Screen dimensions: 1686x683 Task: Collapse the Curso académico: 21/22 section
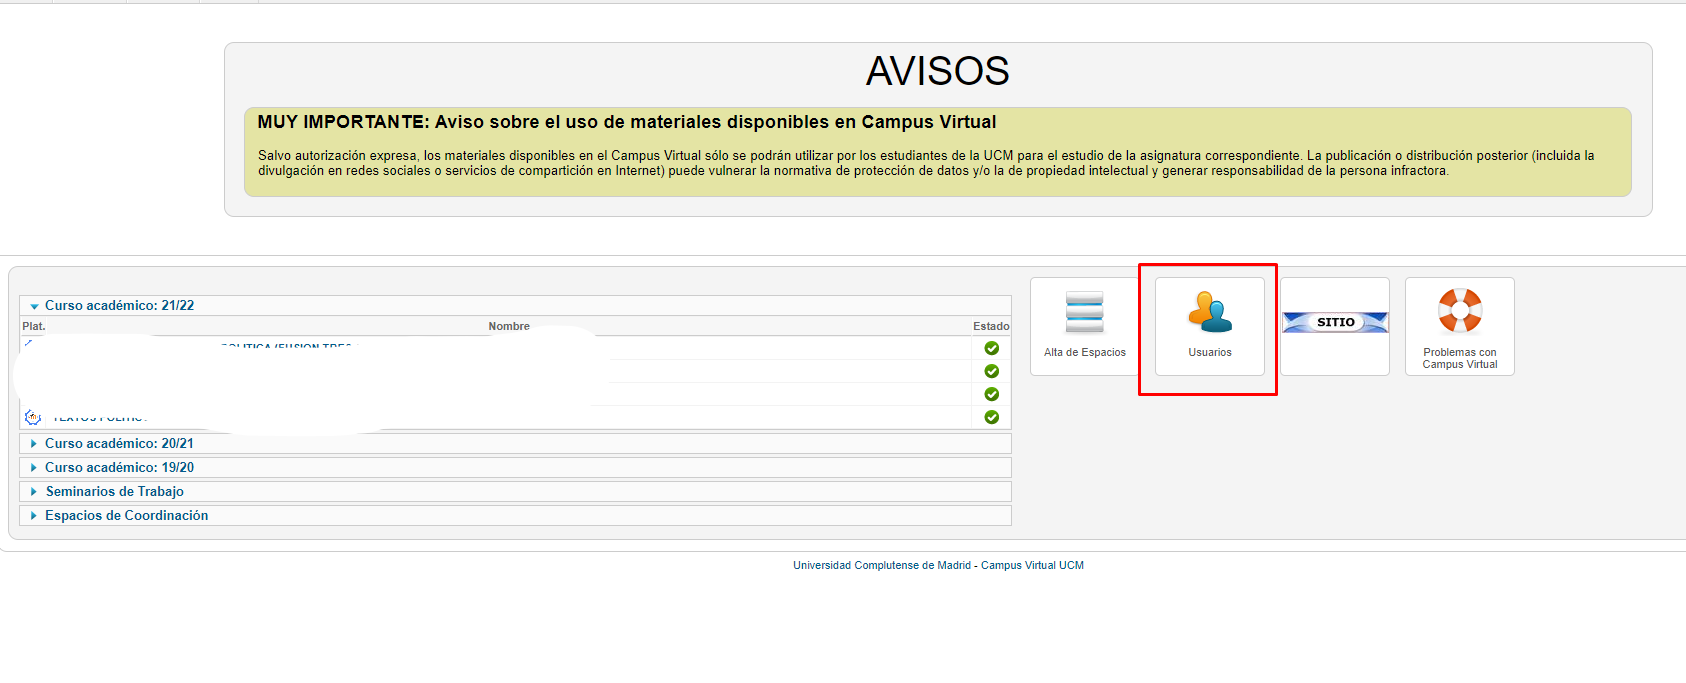119,306
